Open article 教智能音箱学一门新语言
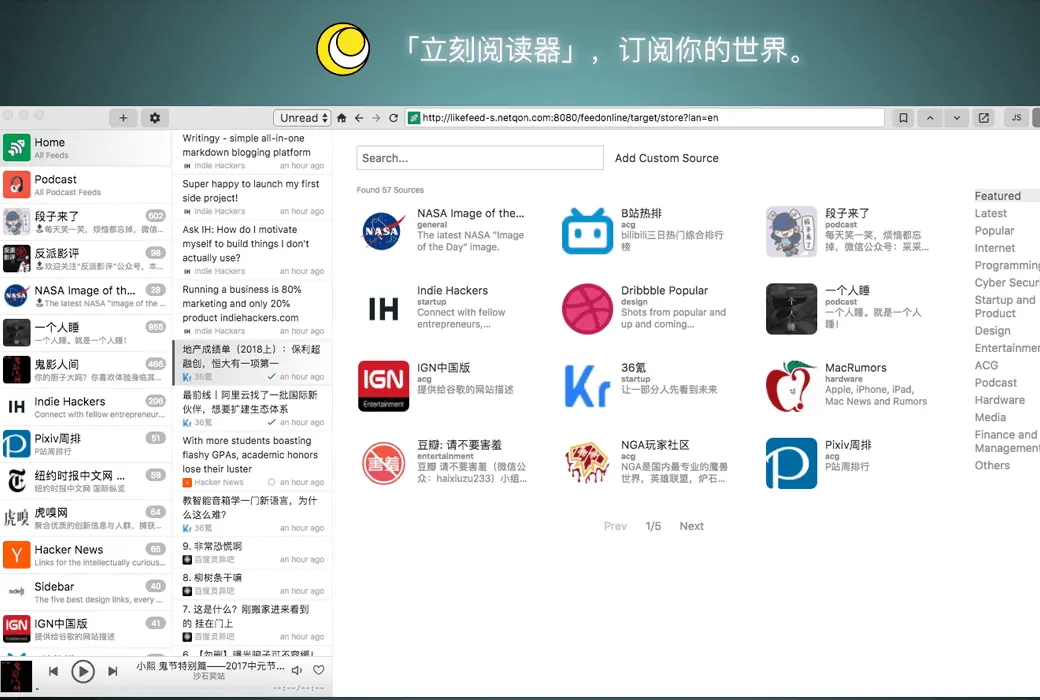The height and width of the screenshot is (700, 1040). (252, 514)
